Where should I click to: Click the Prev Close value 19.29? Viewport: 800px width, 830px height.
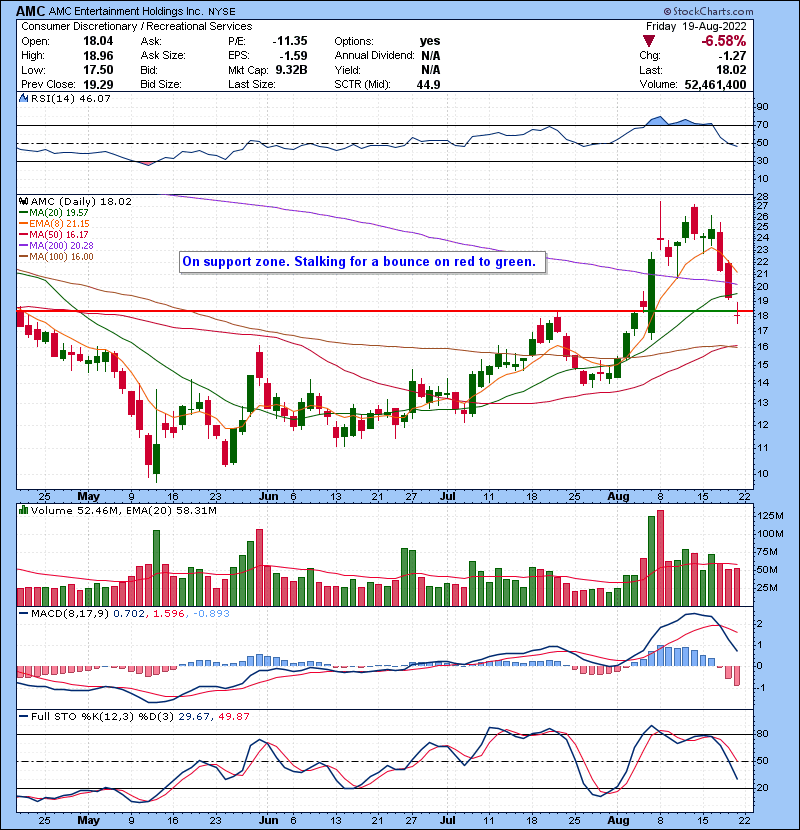(98, 84)
